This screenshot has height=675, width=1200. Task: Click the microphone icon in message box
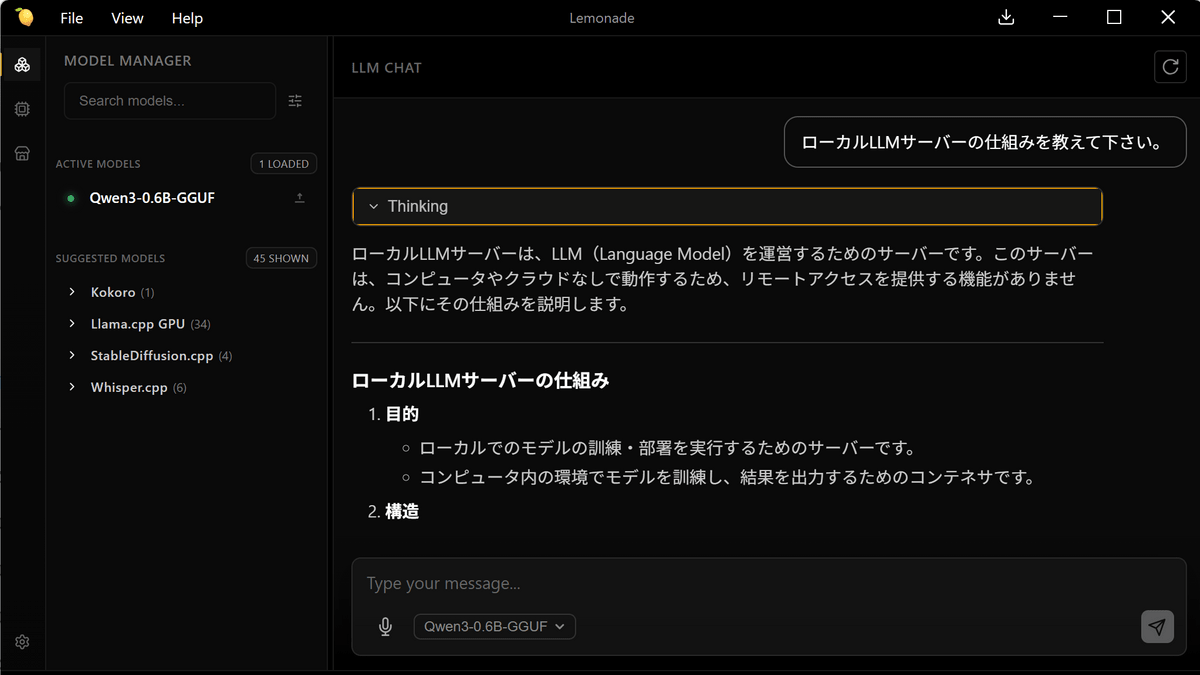click(x=385, y=626)
